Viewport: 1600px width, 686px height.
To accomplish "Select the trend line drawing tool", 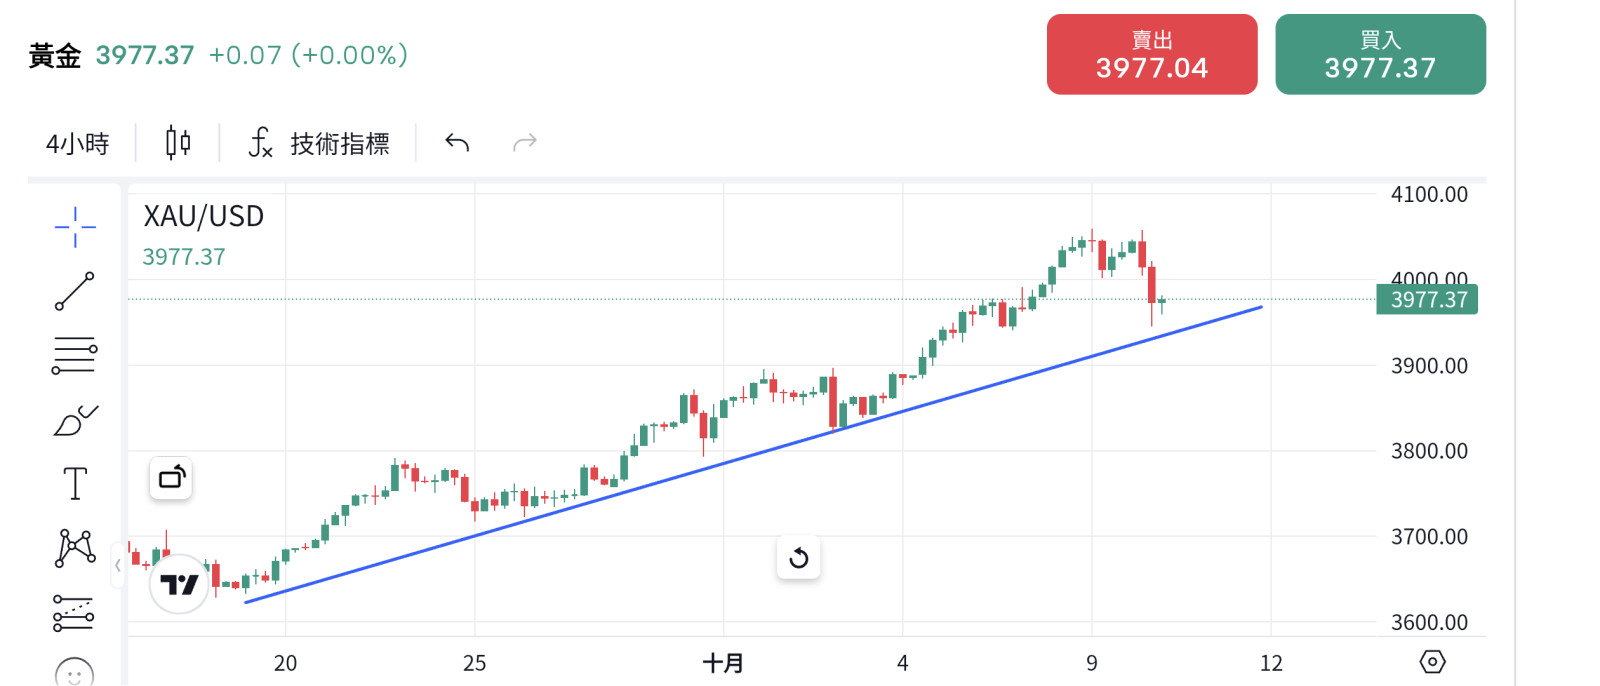I will 73,291.
